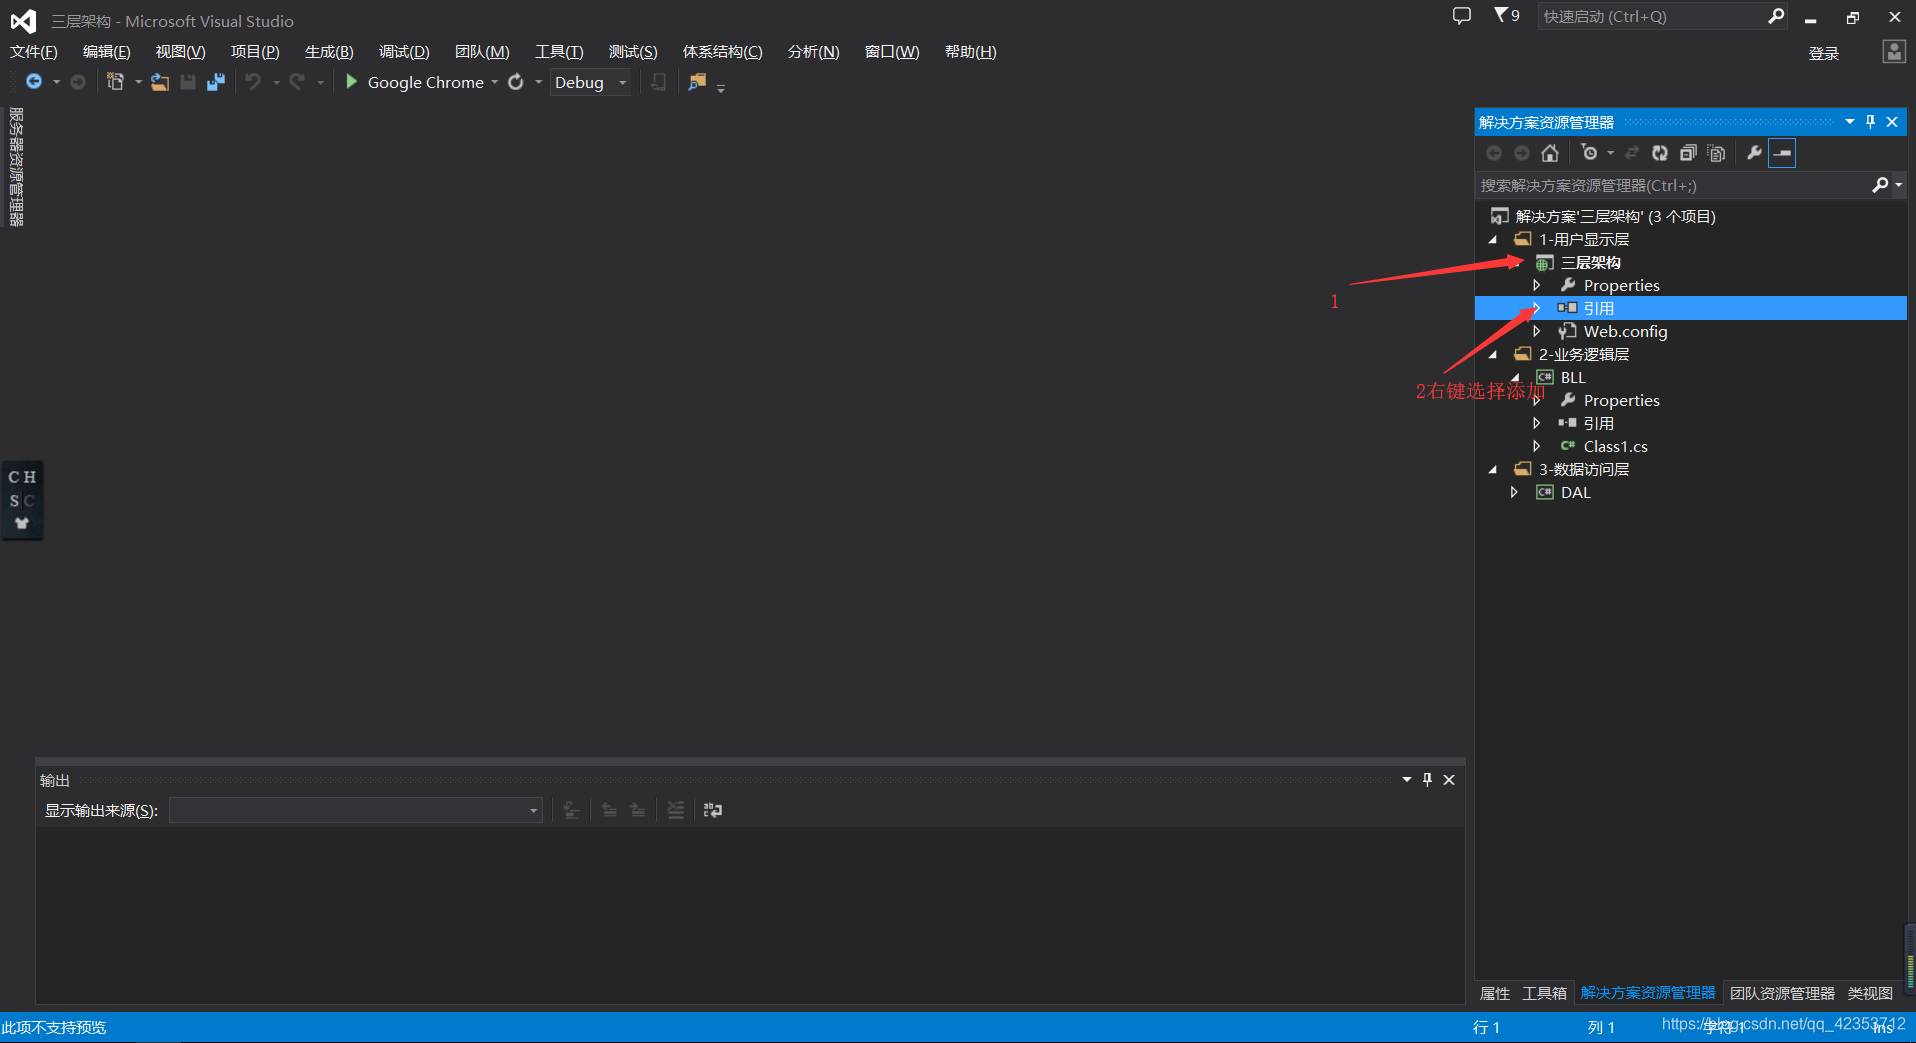The height and width of the screenshot is (1043, 1916).
Task: Switch to the 团队资源管理器 tab
Action: (1782, 993)
